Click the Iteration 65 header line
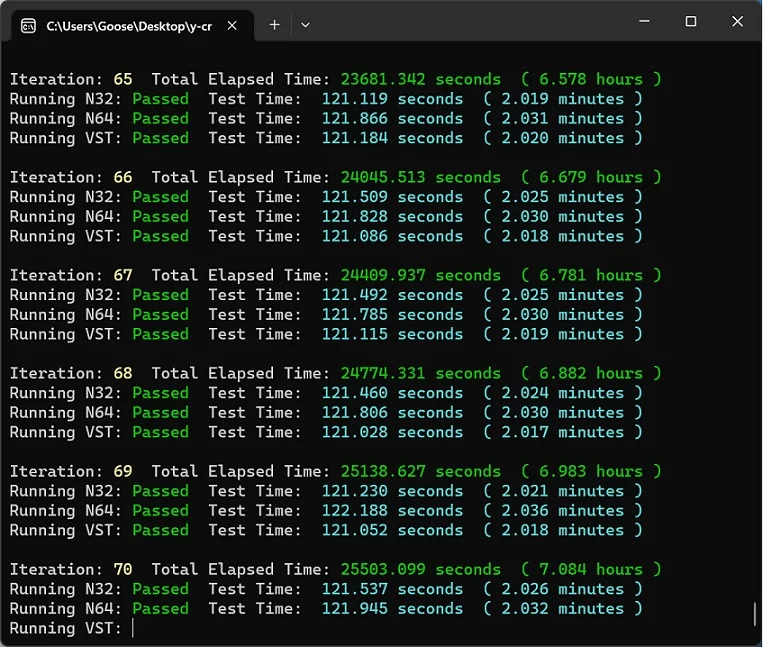 tap(336, 79)
